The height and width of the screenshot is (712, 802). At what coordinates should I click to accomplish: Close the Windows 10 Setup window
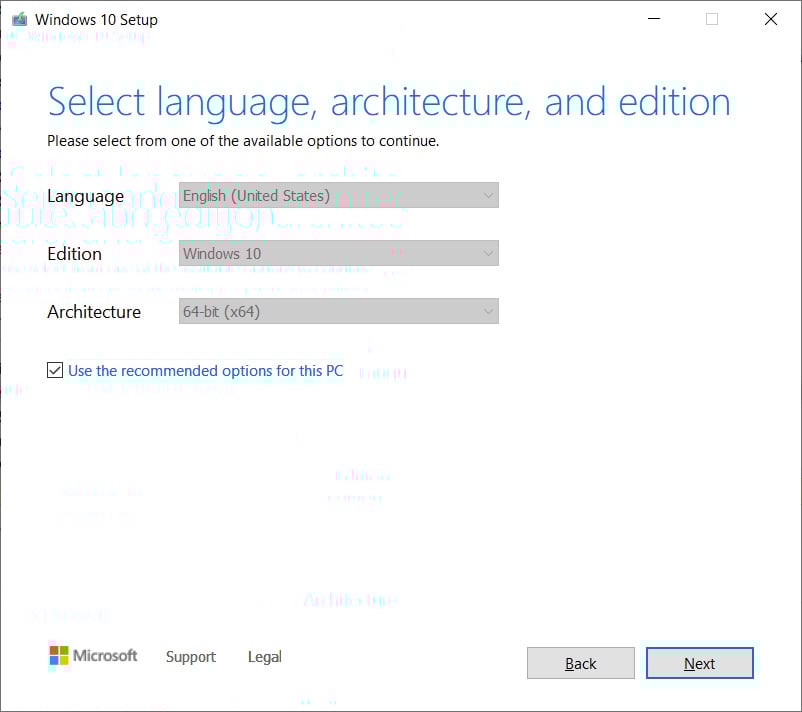771,19
